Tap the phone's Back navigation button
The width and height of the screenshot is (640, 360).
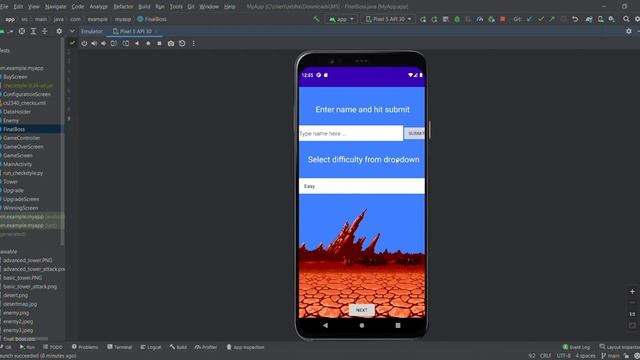pyautogui.click(x=325, y=325)
